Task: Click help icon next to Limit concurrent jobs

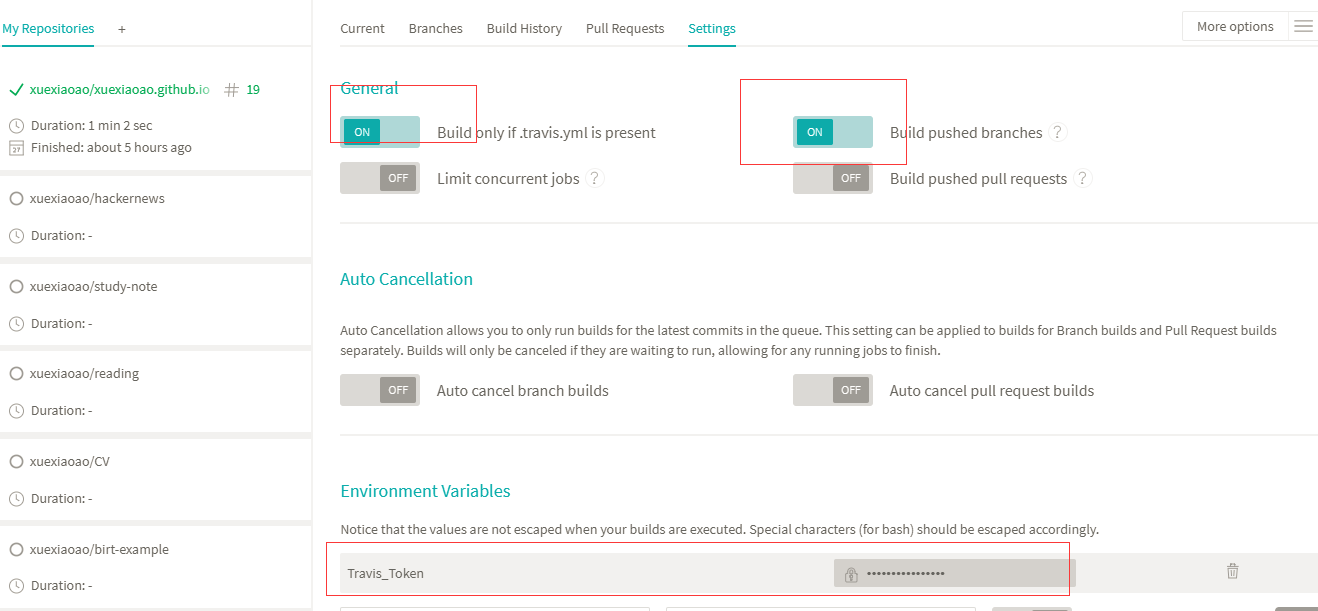Action: (x=594, y=178)
